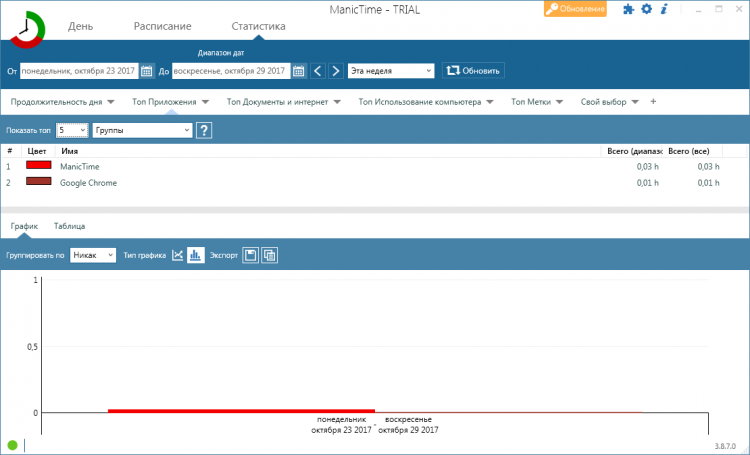Click the red ManicTime color swatch
The height and width of the screenshot is (455, 750).
39,165
